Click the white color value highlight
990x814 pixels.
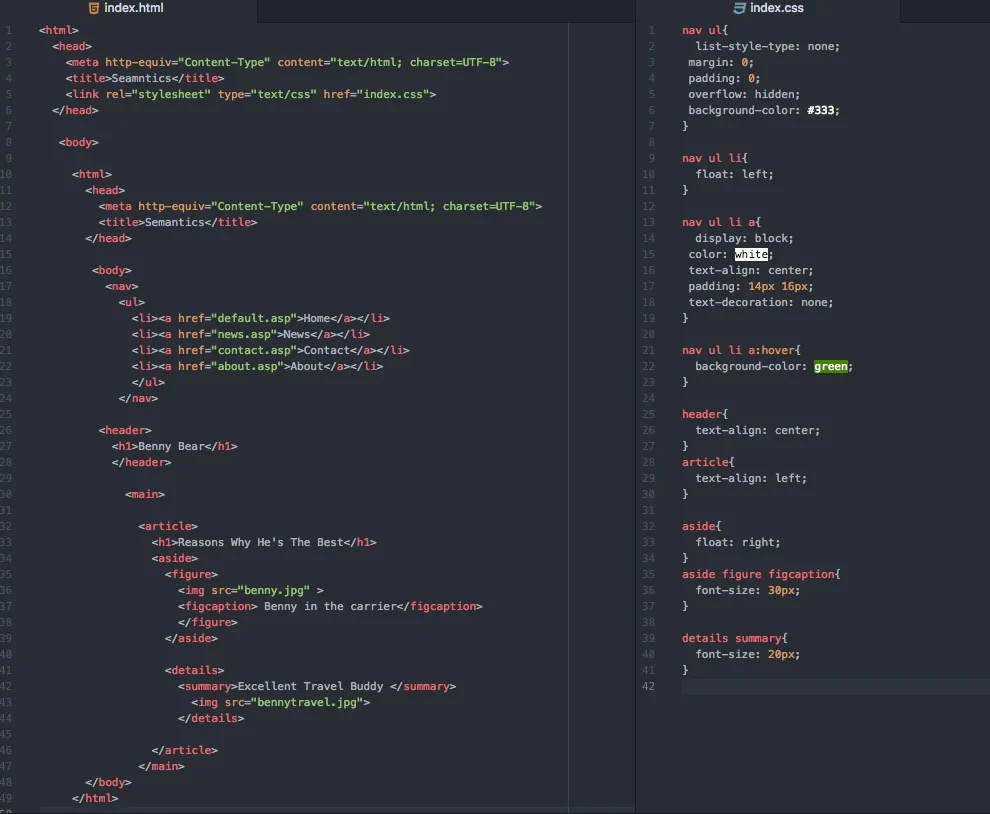[x=751, y=254]
